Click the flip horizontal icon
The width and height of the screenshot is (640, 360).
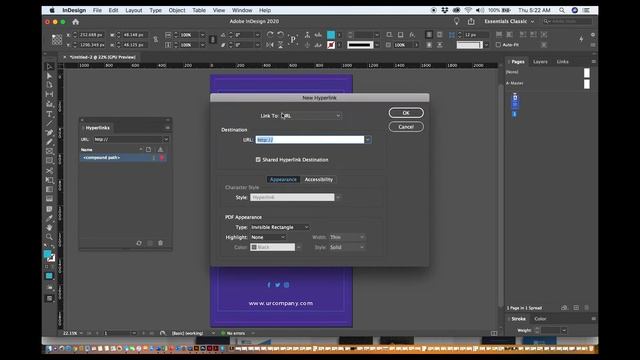click(270, 45)
